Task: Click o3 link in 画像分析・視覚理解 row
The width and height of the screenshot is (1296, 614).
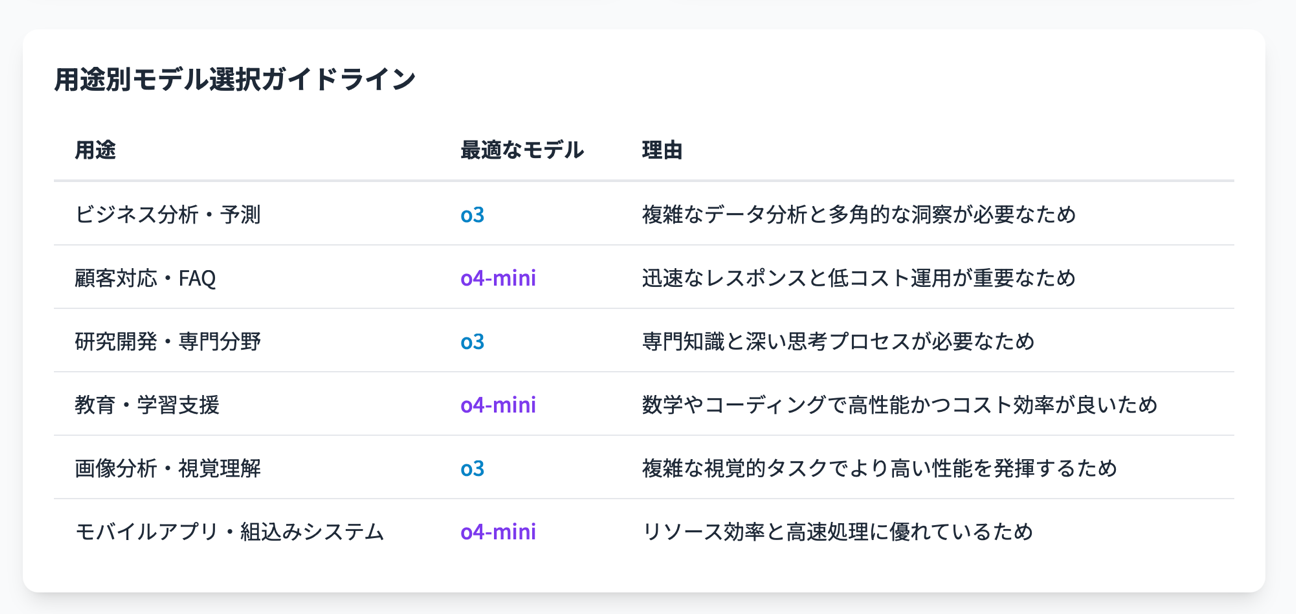Action: (472, 468)
